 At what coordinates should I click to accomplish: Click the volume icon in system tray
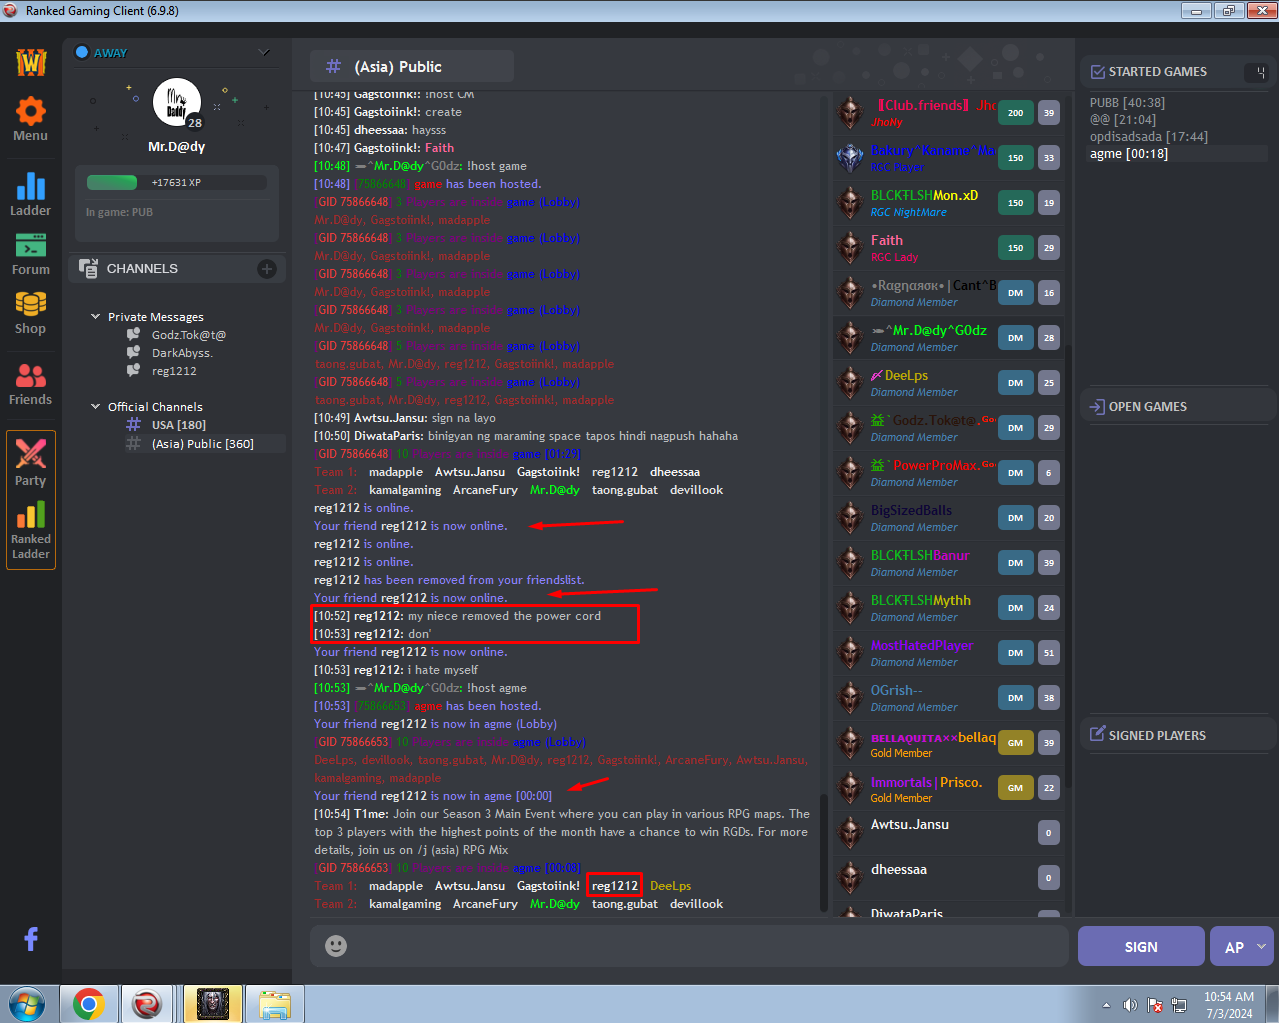point(1131,1005)
